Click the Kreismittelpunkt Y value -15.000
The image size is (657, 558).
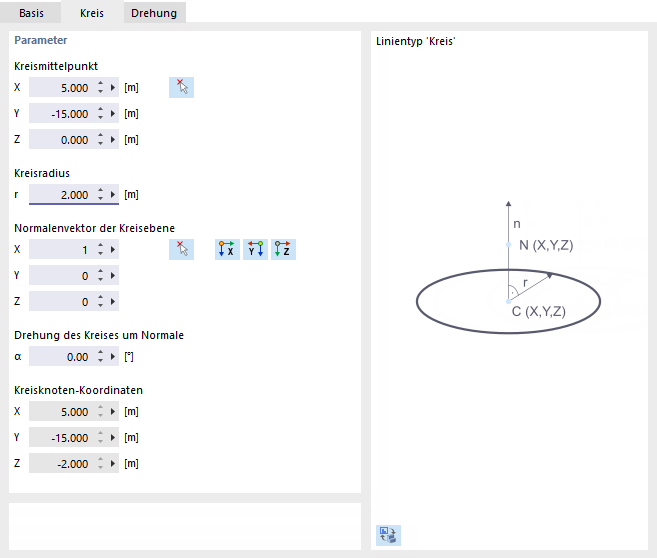[x=70, y=114]
